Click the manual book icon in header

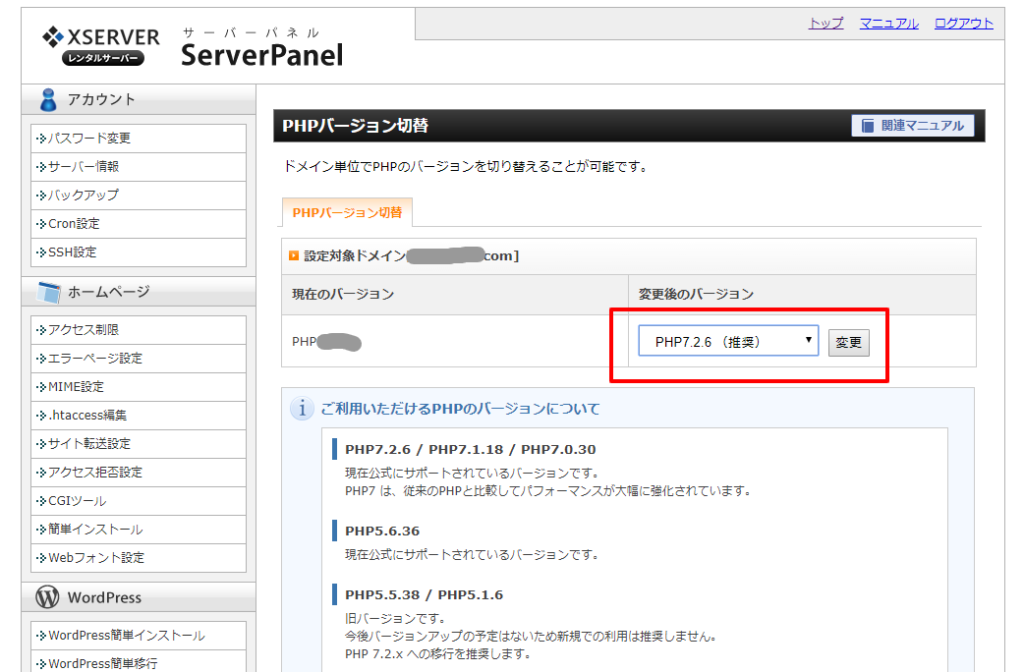click(x=865, y=126)
